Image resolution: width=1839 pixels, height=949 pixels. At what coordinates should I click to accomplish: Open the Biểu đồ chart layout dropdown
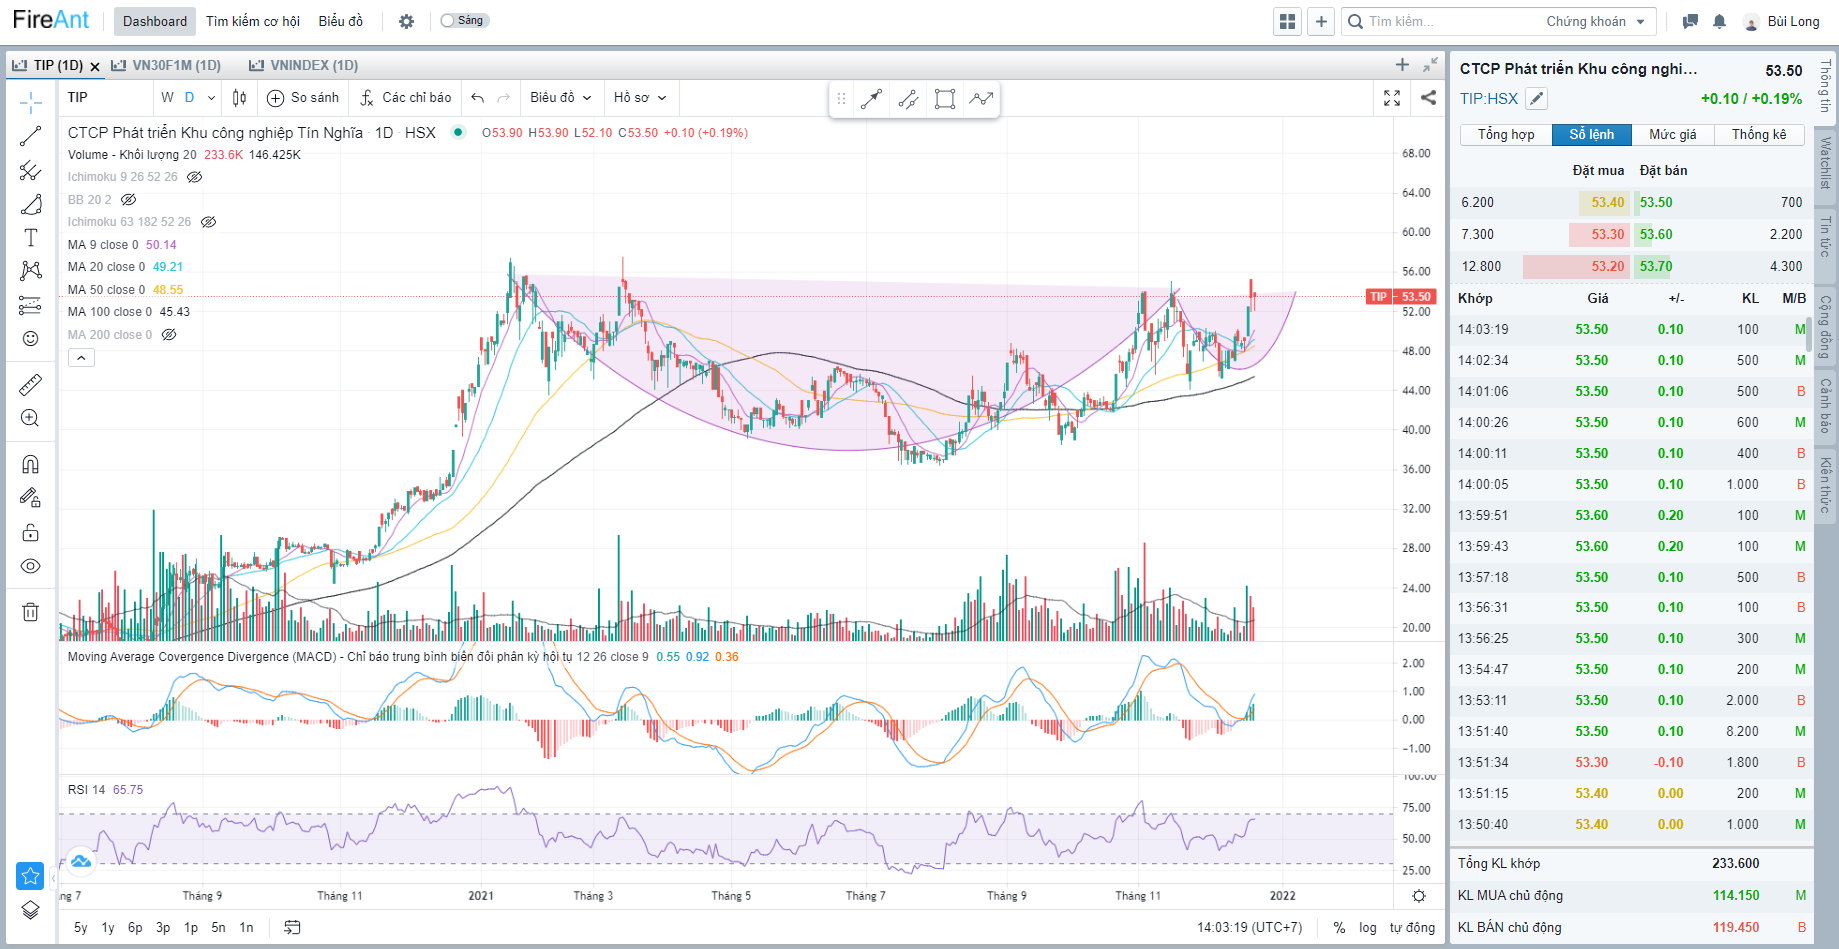point(561,97)
